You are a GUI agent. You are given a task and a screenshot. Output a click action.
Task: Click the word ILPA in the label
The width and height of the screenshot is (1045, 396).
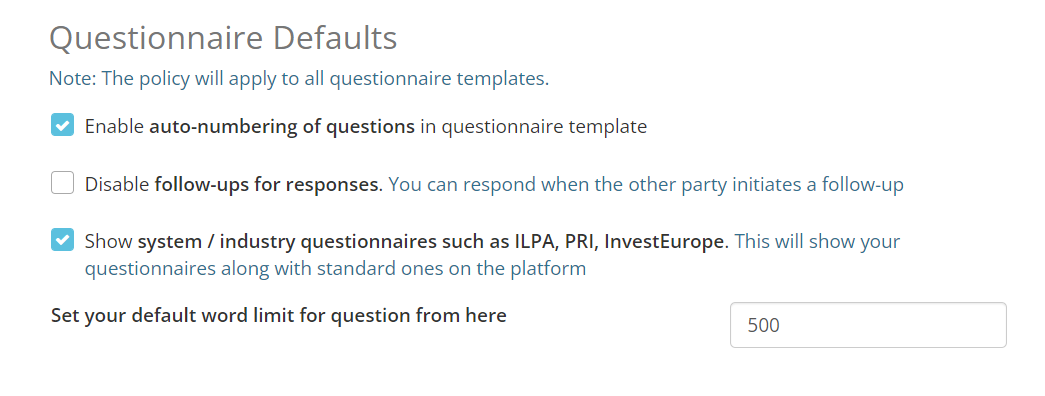tap(535, 241)
